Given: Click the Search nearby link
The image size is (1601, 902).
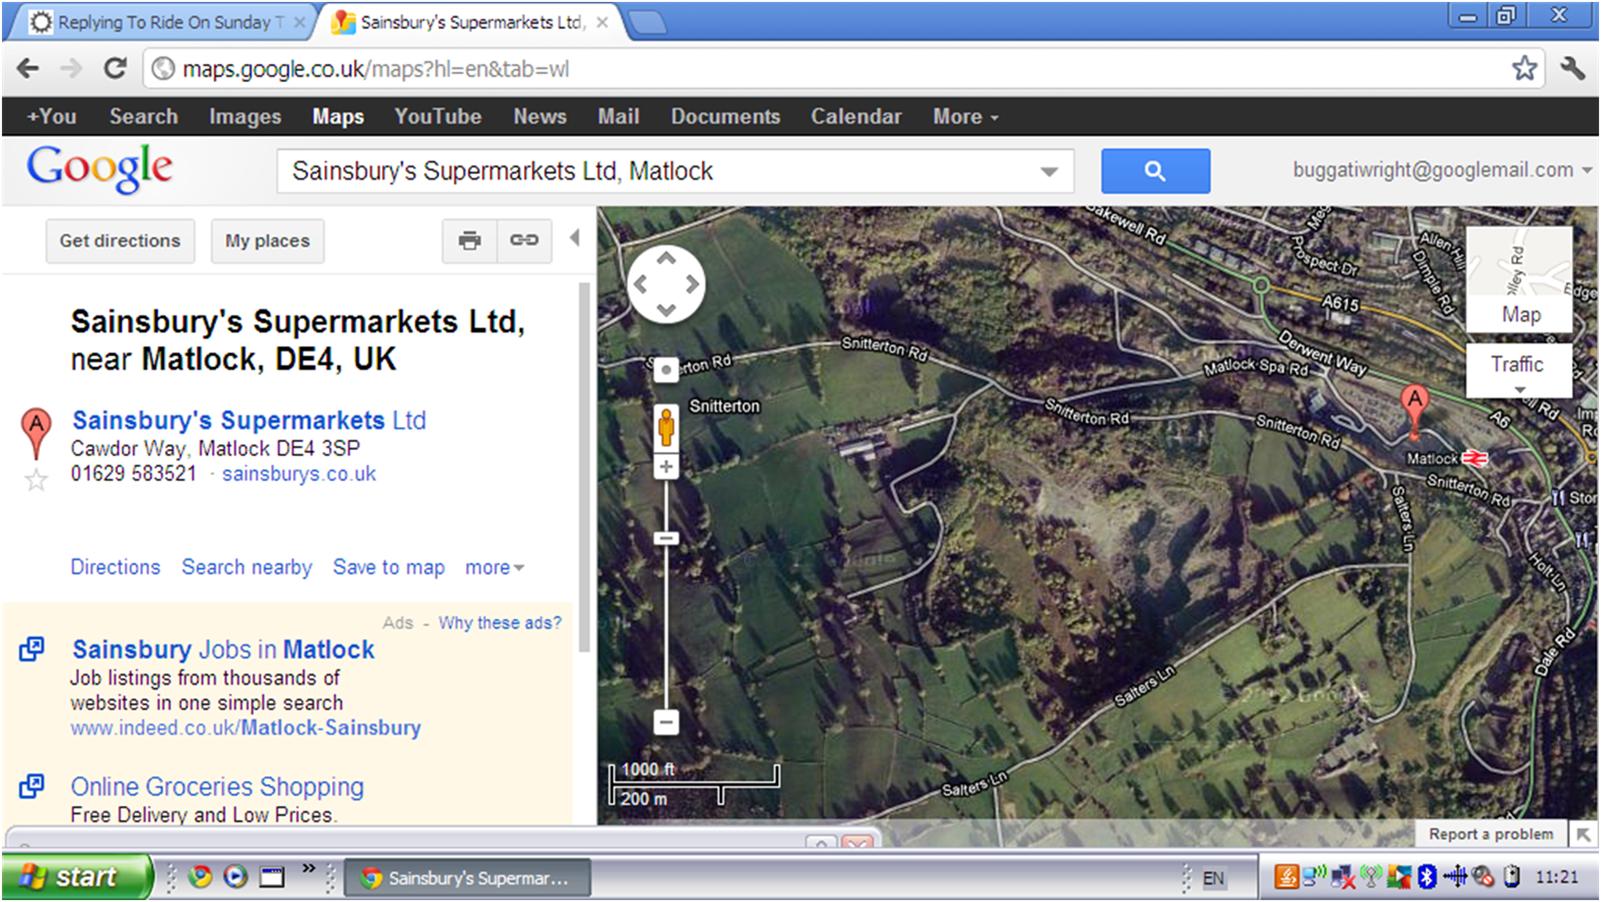Looking at the screenshot, I should pyautogui.click(x=247, y=567).
